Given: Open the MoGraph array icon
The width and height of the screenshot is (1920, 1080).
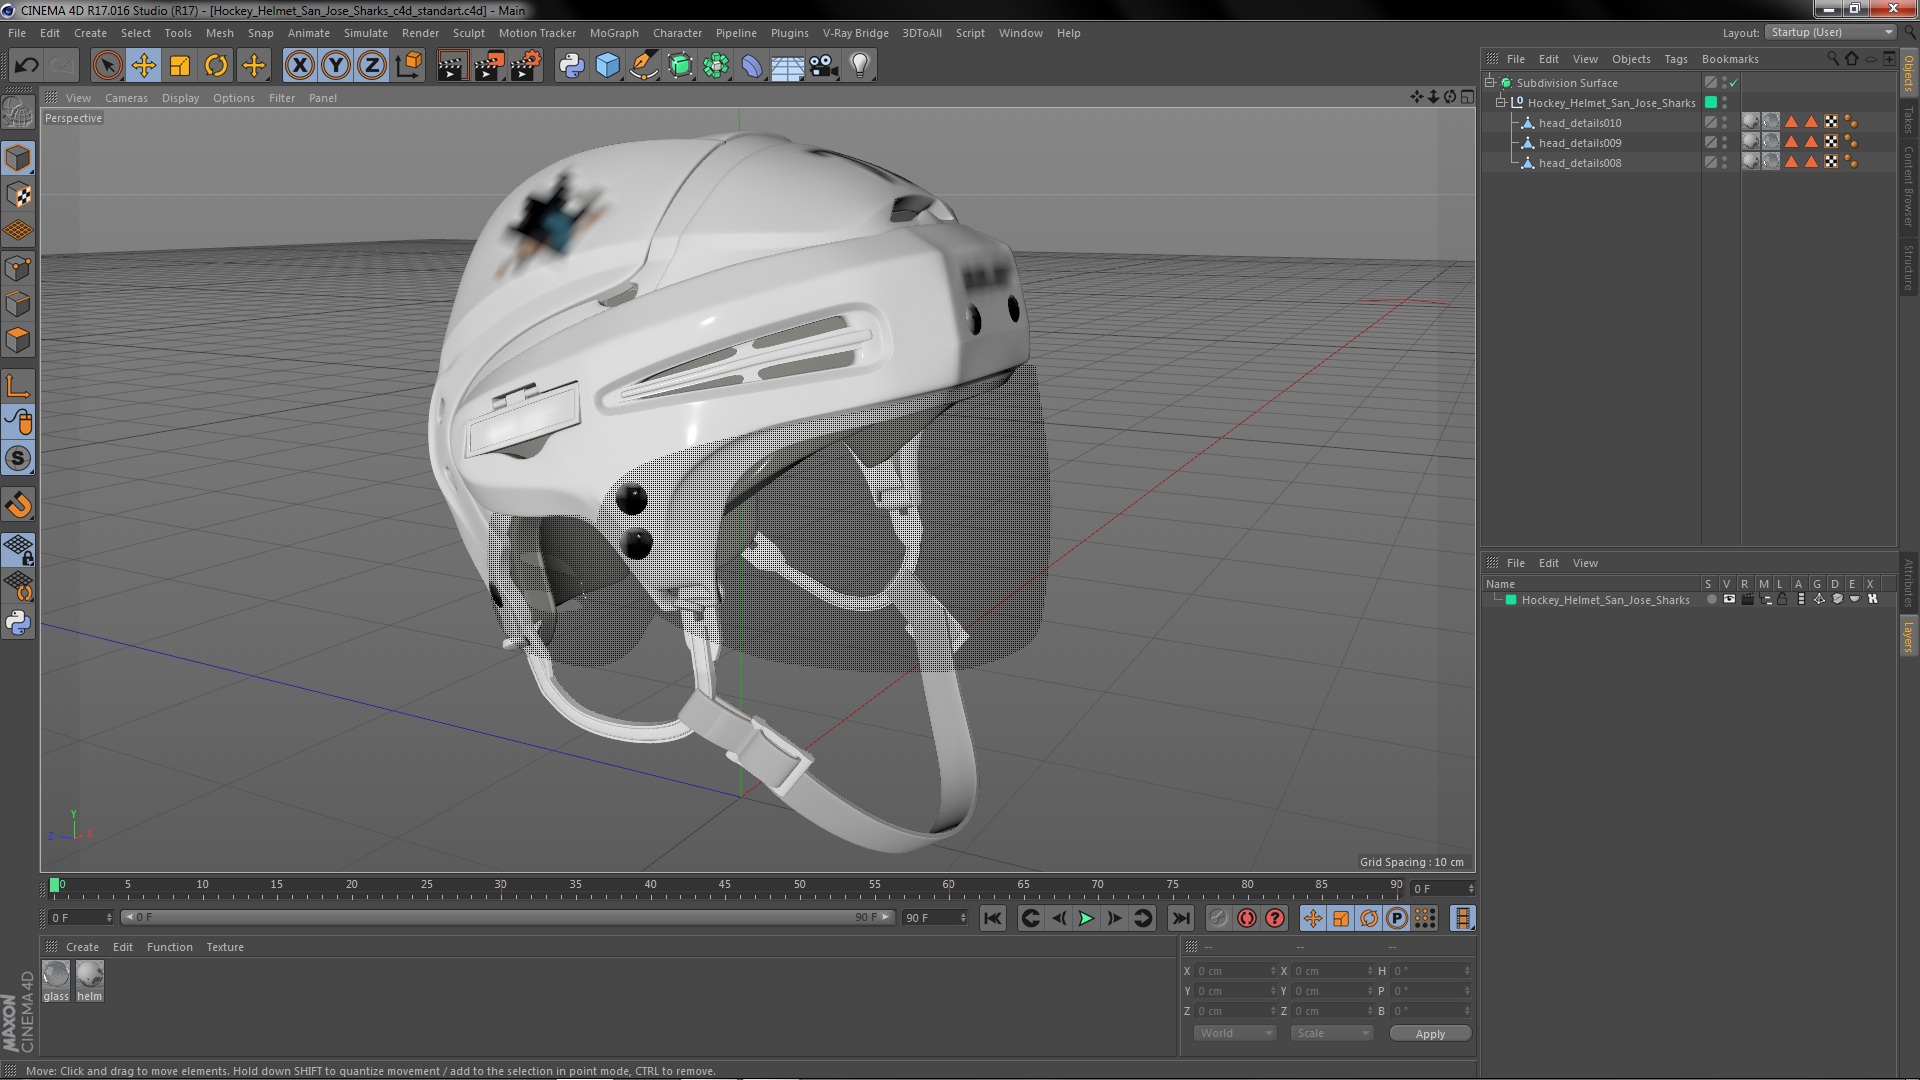Looking at the screenshot, I should point(716,66).
